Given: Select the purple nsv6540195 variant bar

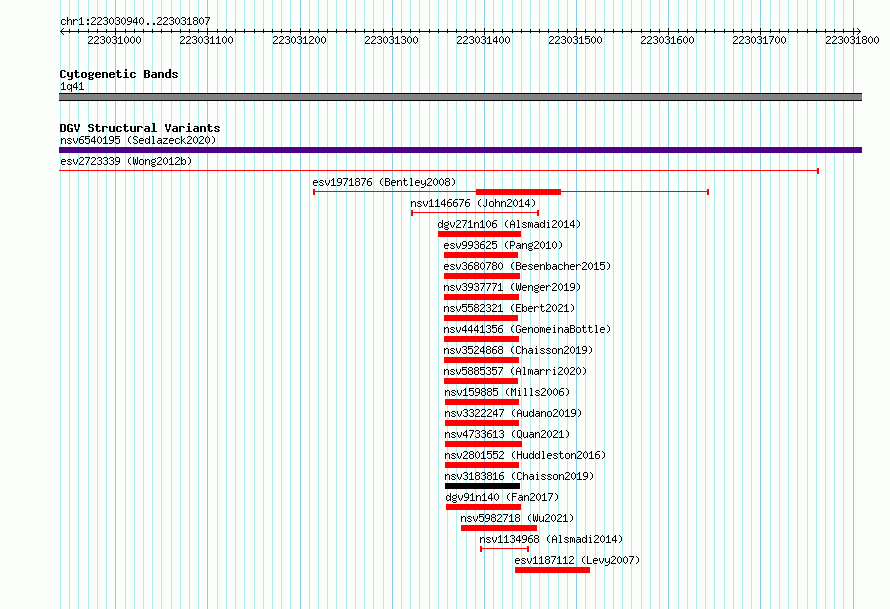Looking at the screenshot, I should [x=460, y=150].
